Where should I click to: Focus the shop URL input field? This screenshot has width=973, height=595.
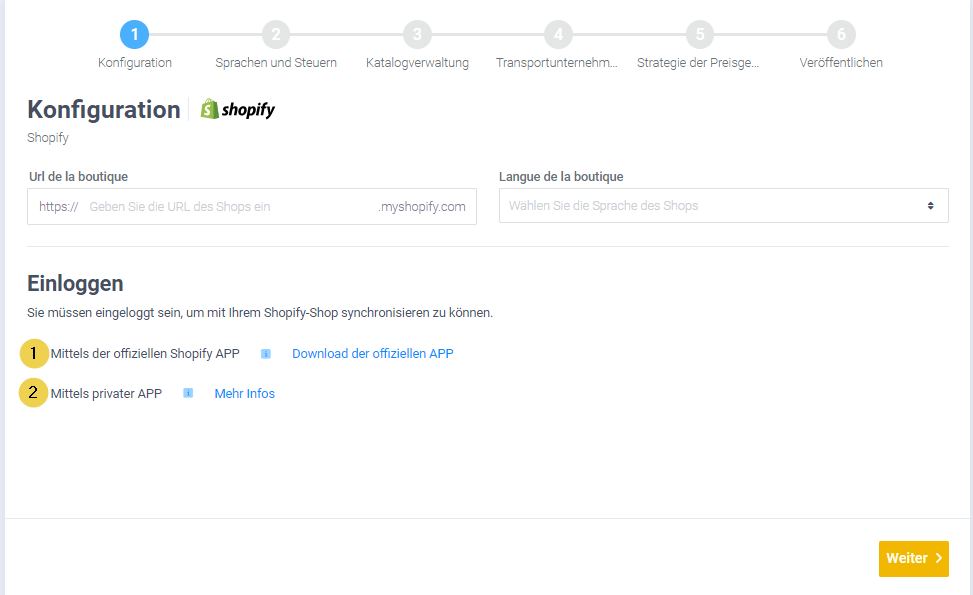coord(230,207)
